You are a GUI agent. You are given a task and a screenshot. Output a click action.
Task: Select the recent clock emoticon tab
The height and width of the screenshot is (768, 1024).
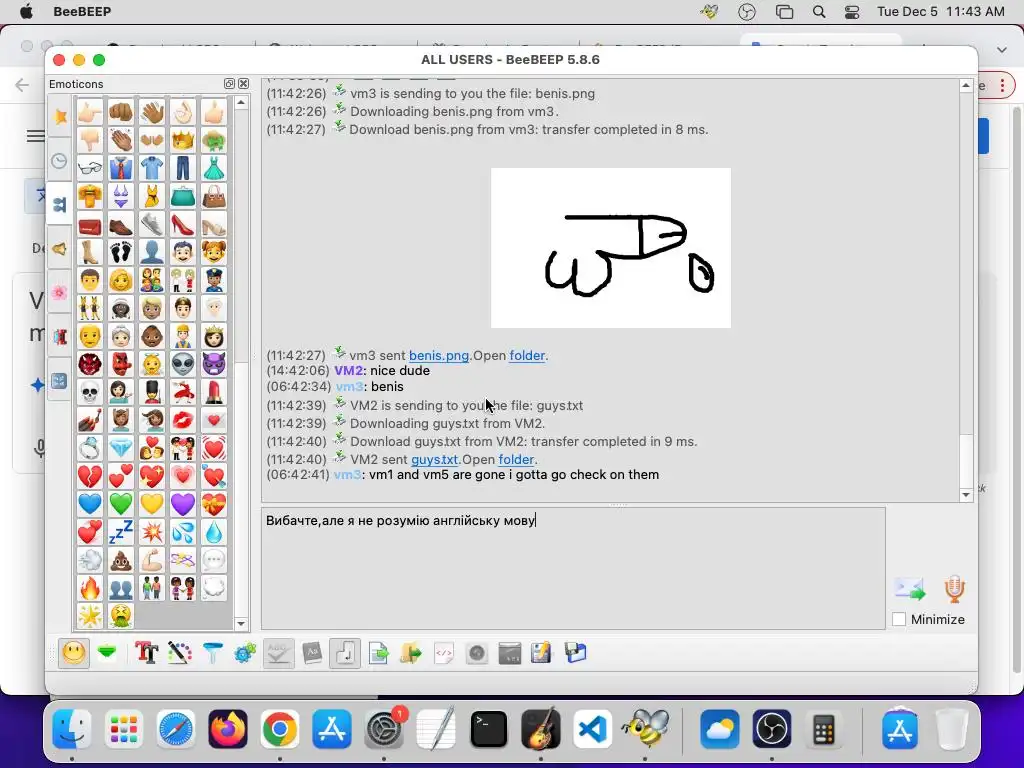[59, 161]
